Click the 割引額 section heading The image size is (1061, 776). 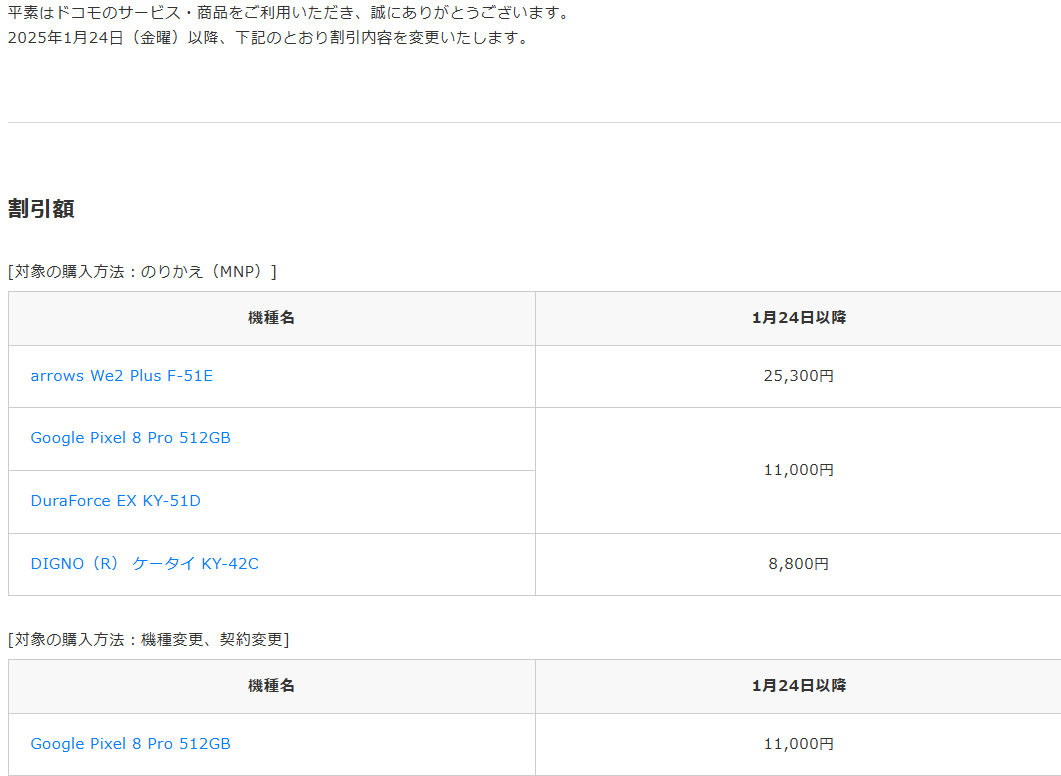(41, 209)
